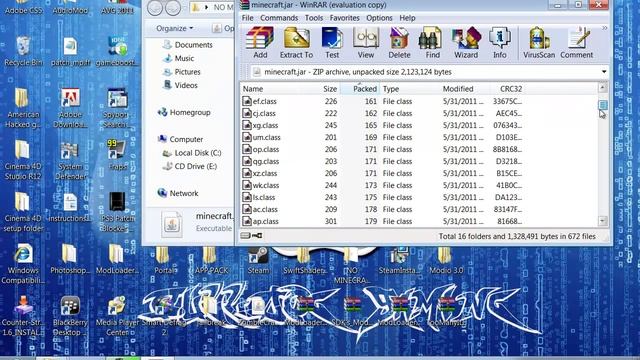Open the Extract To tool

296,43
